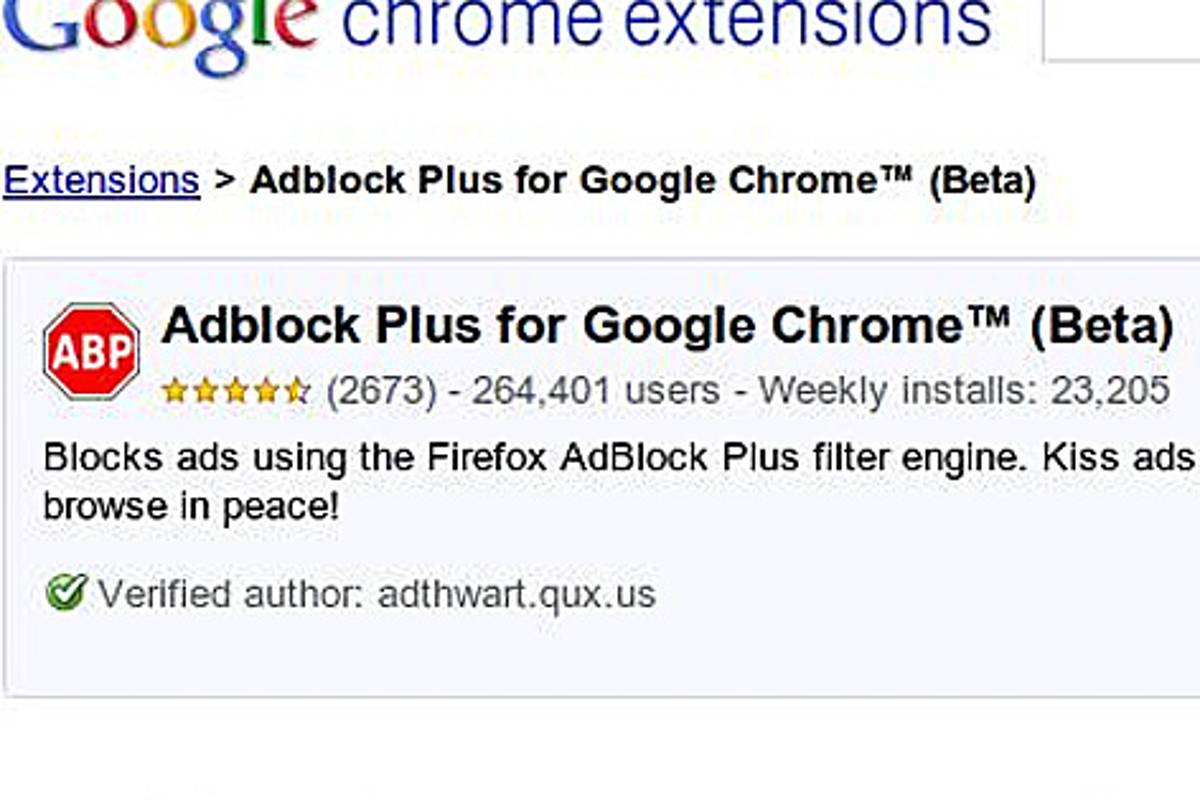Select the breadcrumb separator arrow

(x=224, y=180)
